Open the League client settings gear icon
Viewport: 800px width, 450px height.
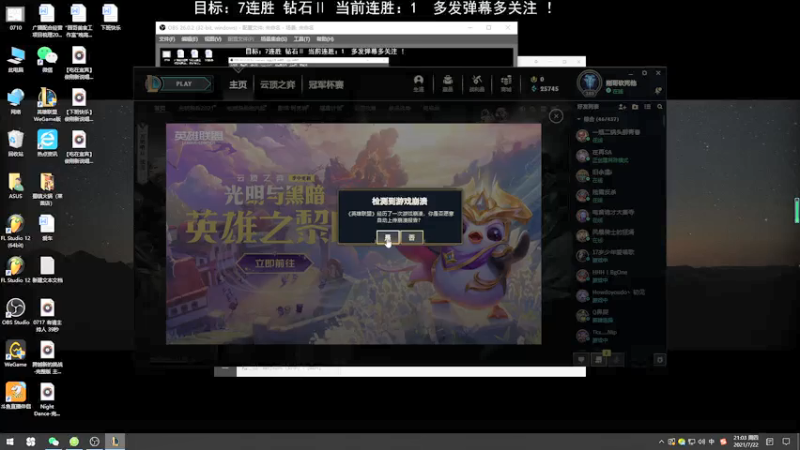644,73
